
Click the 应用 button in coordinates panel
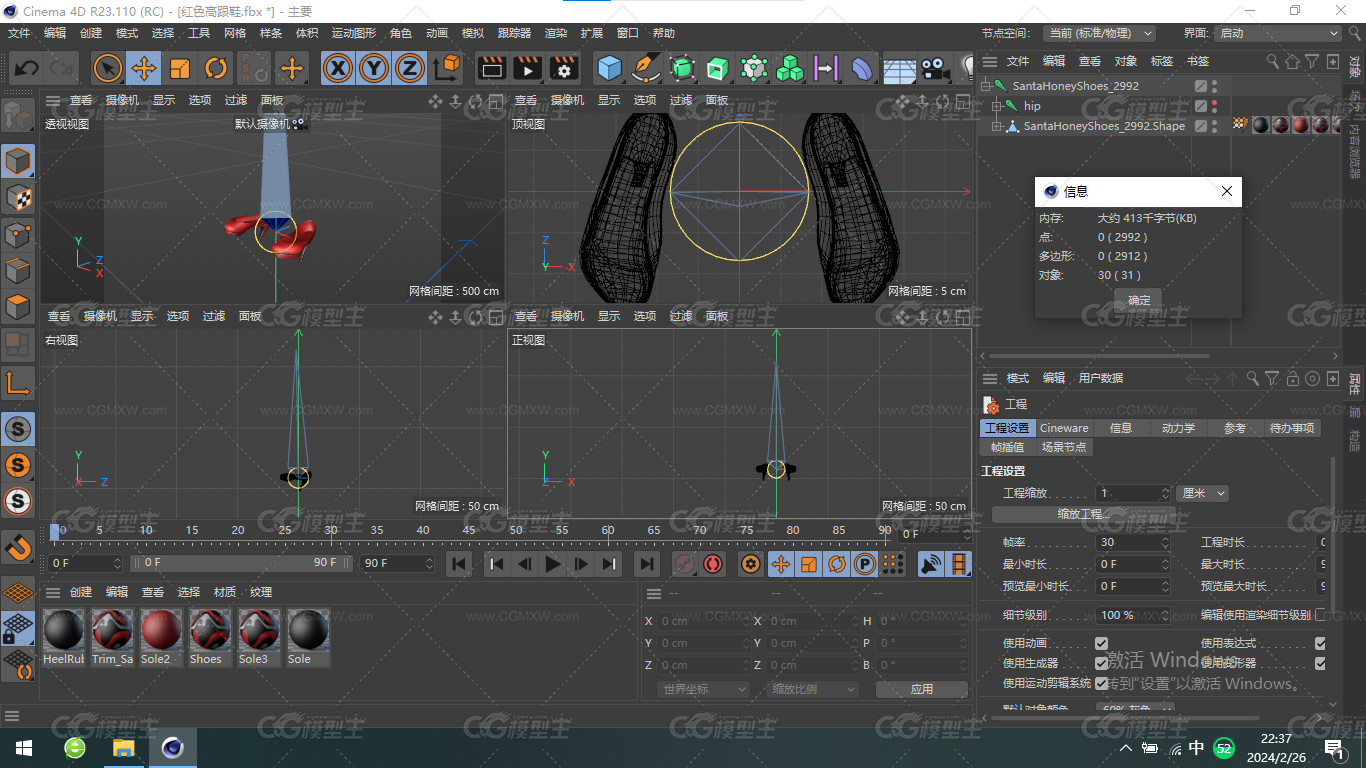[x=921, y=689]
